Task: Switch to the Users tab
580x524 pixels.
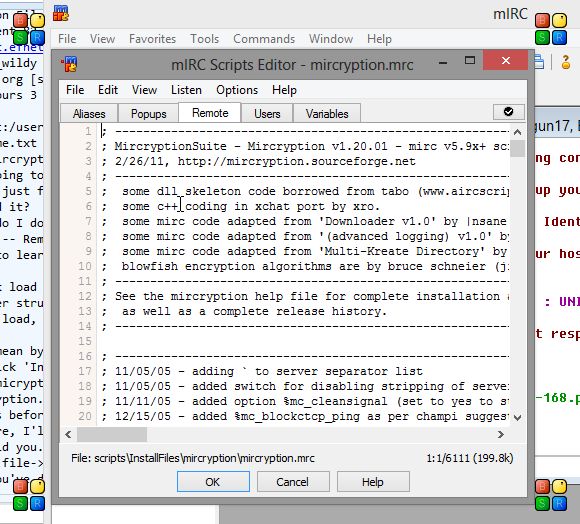Action: coord(267,114)
